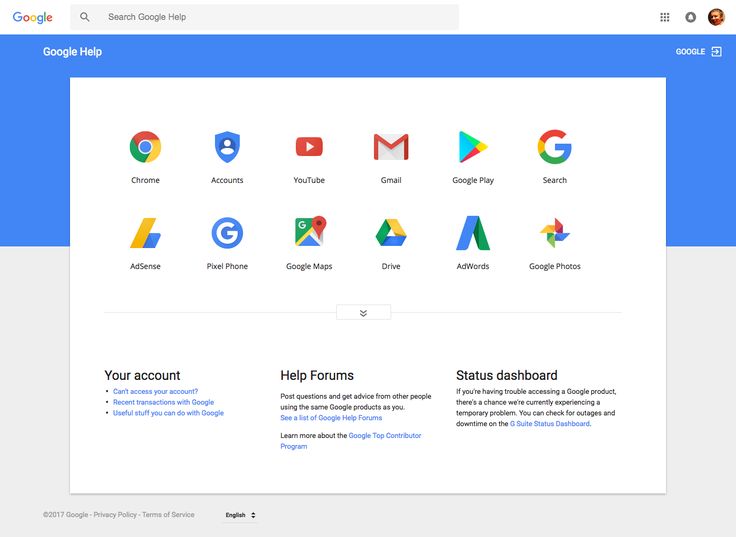Image resolution: width=736 pixels, height=537 pixels.
Task: Click the Pixel Phone label text
Action: [x=227, y=266]
